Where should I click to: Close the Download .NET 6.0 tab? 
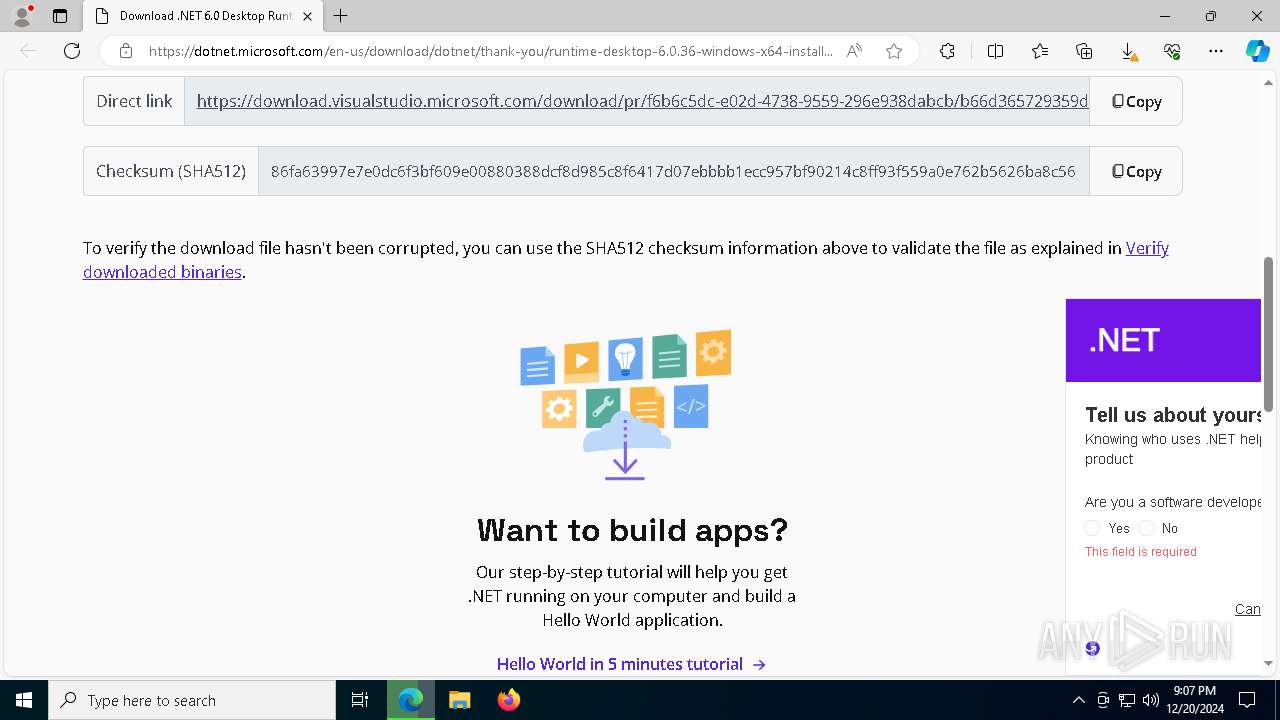[x=308, y=16]
